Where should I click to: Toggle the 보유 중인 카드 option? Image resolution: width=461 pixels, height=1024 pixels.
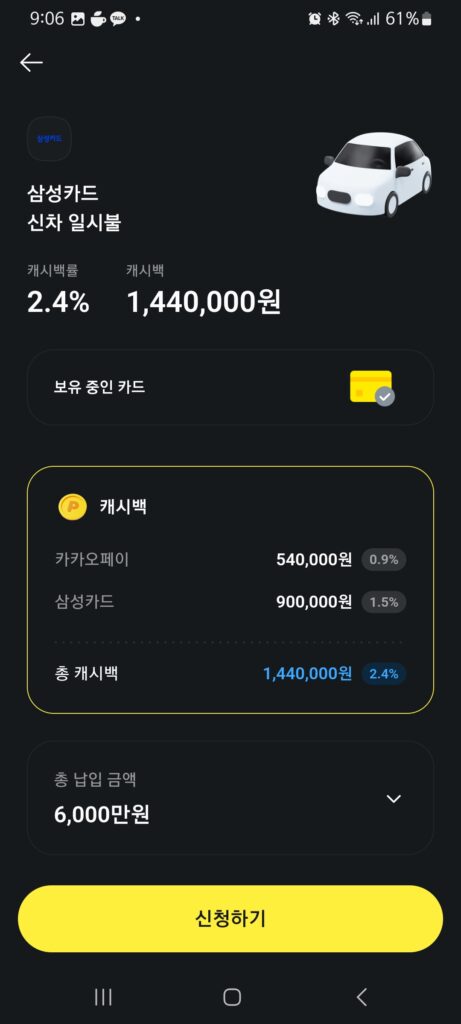coord(230,387)
